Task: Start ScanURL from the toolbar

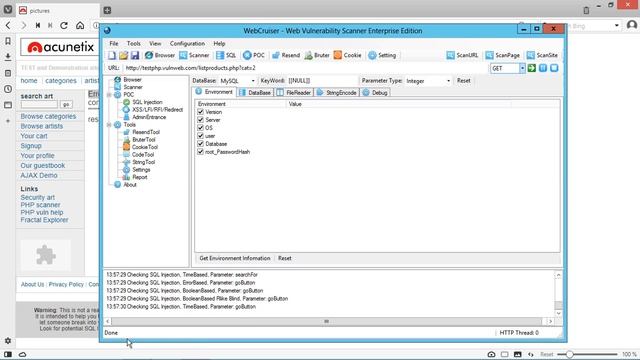Action: coord(462,55)
